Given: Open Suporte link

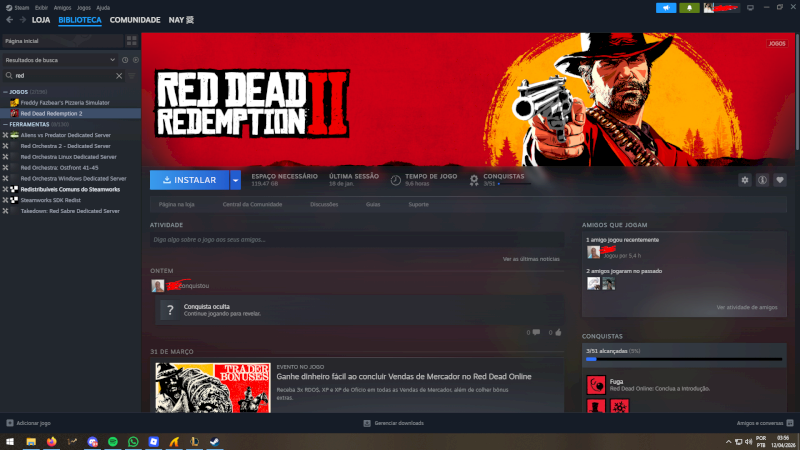Looking at the screenshot, I should [x=418, y=205].
